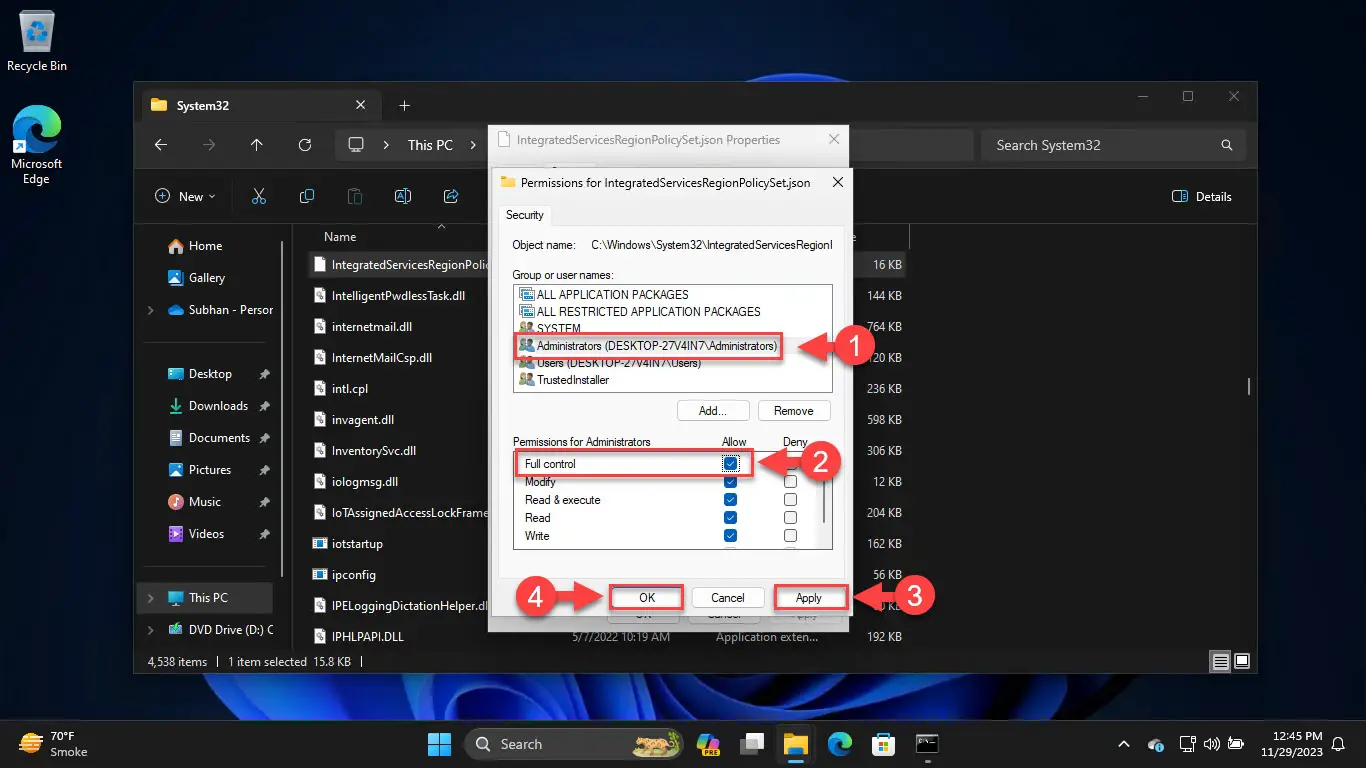The image size is (1366, 768).
Task: Click Apply in the Permissions dialog
Action: pyautogui.click(x=809, y=598)
